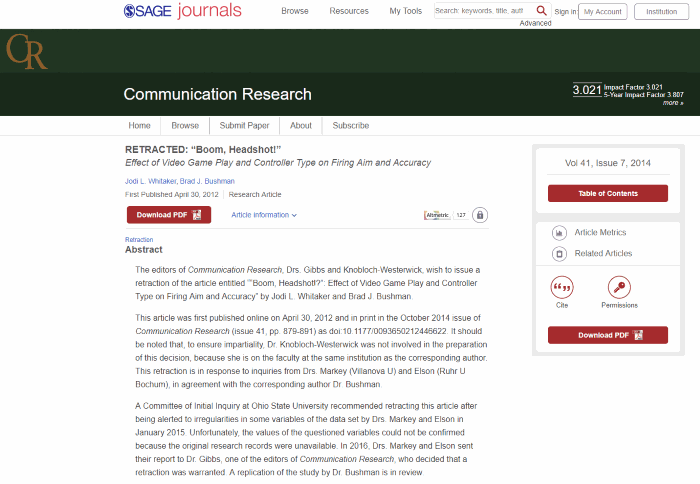Click the Research Article label

(255, 195)
